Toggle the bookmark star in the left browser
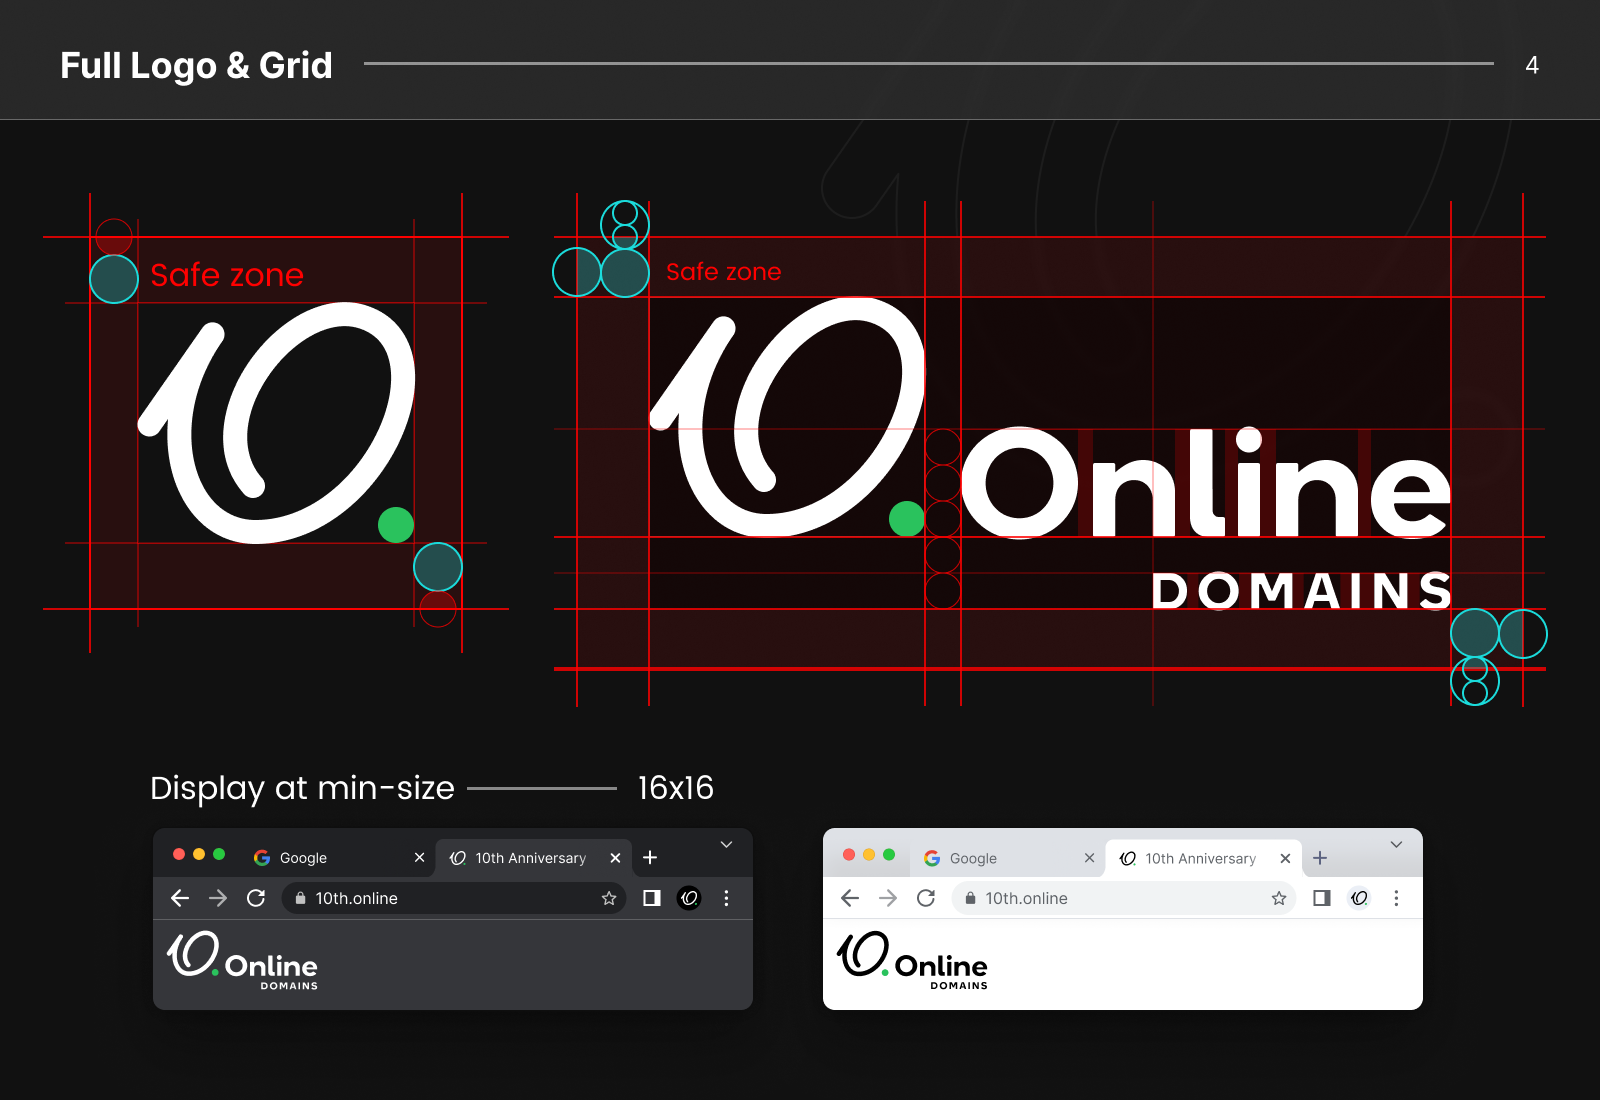 pos(607,898)
